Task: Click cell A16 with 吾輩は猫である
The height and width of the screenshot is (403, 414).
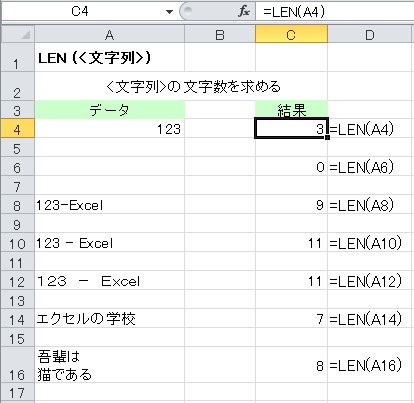Action: (x=109, y=365)
